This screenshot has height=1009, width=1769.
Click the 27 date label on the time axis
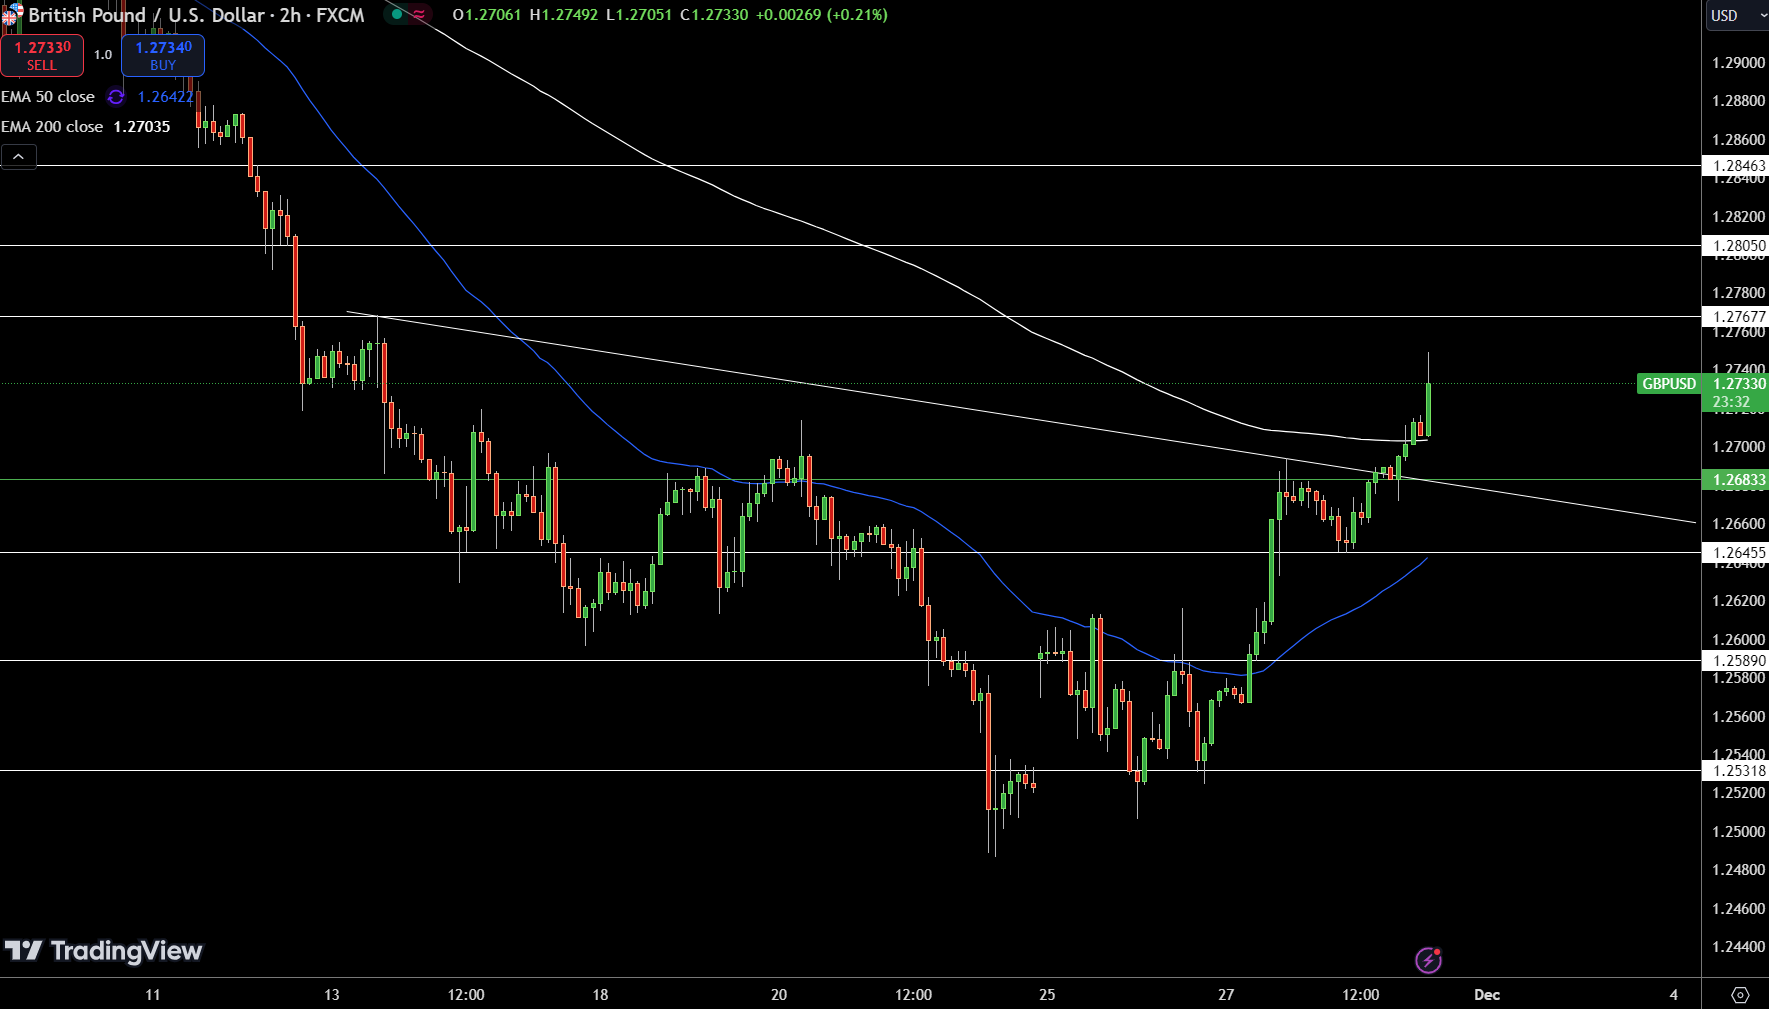tap(1226, 995)
